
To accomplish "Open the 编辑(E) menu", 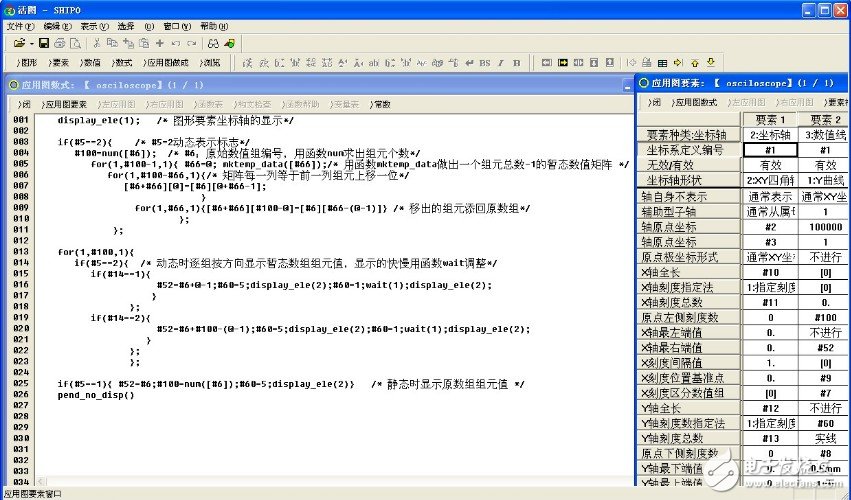I will coord(57,27).
